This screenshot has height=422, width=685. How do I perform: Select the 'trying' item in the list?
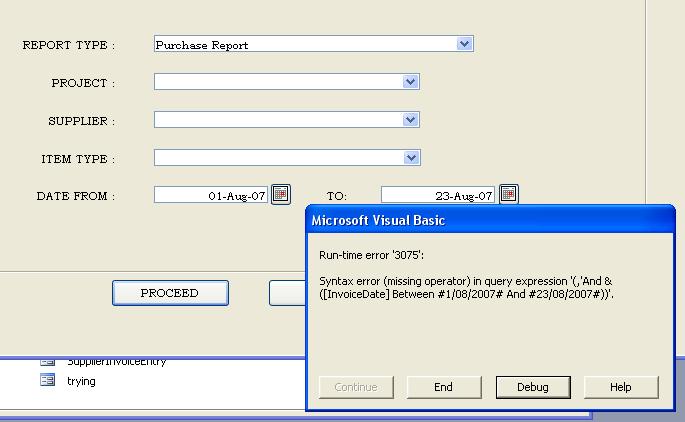point(81,381)
